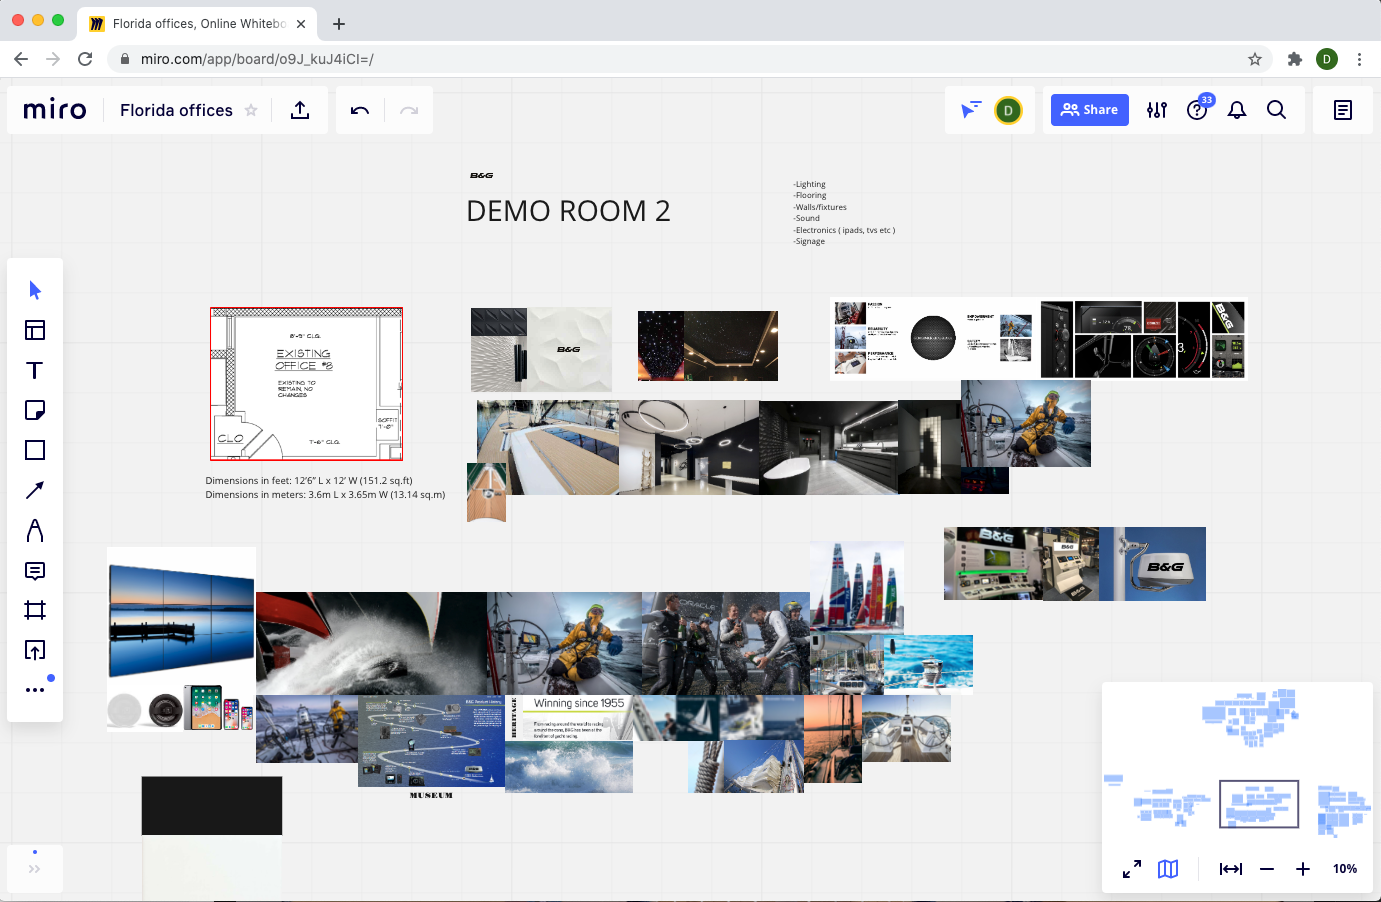Redo the last action
Screen dimensions: 1381x902
[409, 110]
